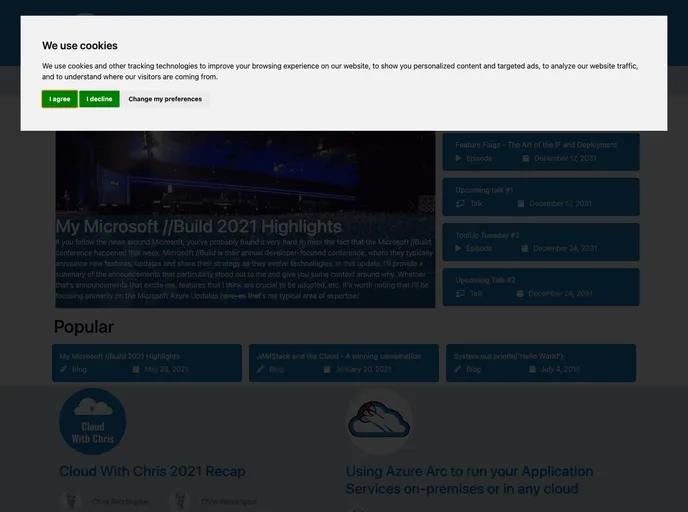The height and width of the screenshot is (512, 688).
Task: Click December 17, 2031 date on Feature Flags
Action: coord(565,158)
